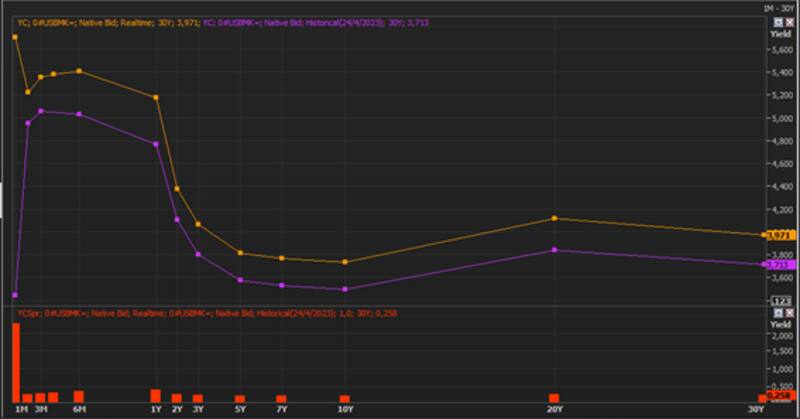Screen dimensions: 800x419
Task: Click the red YCSpr spread legend text
Action: point(200,314)
